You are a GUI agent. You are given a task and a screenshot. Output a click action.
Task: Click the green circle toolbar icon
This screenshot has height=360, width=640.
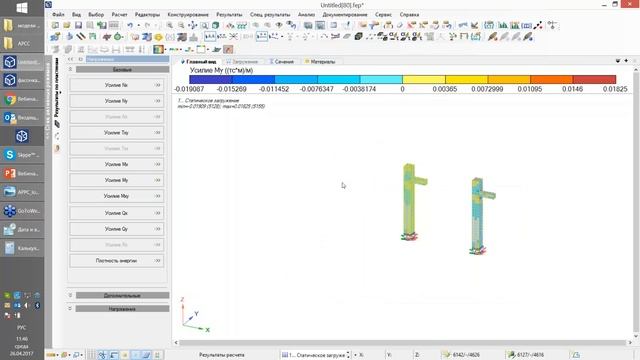click(x=118, y=37)
